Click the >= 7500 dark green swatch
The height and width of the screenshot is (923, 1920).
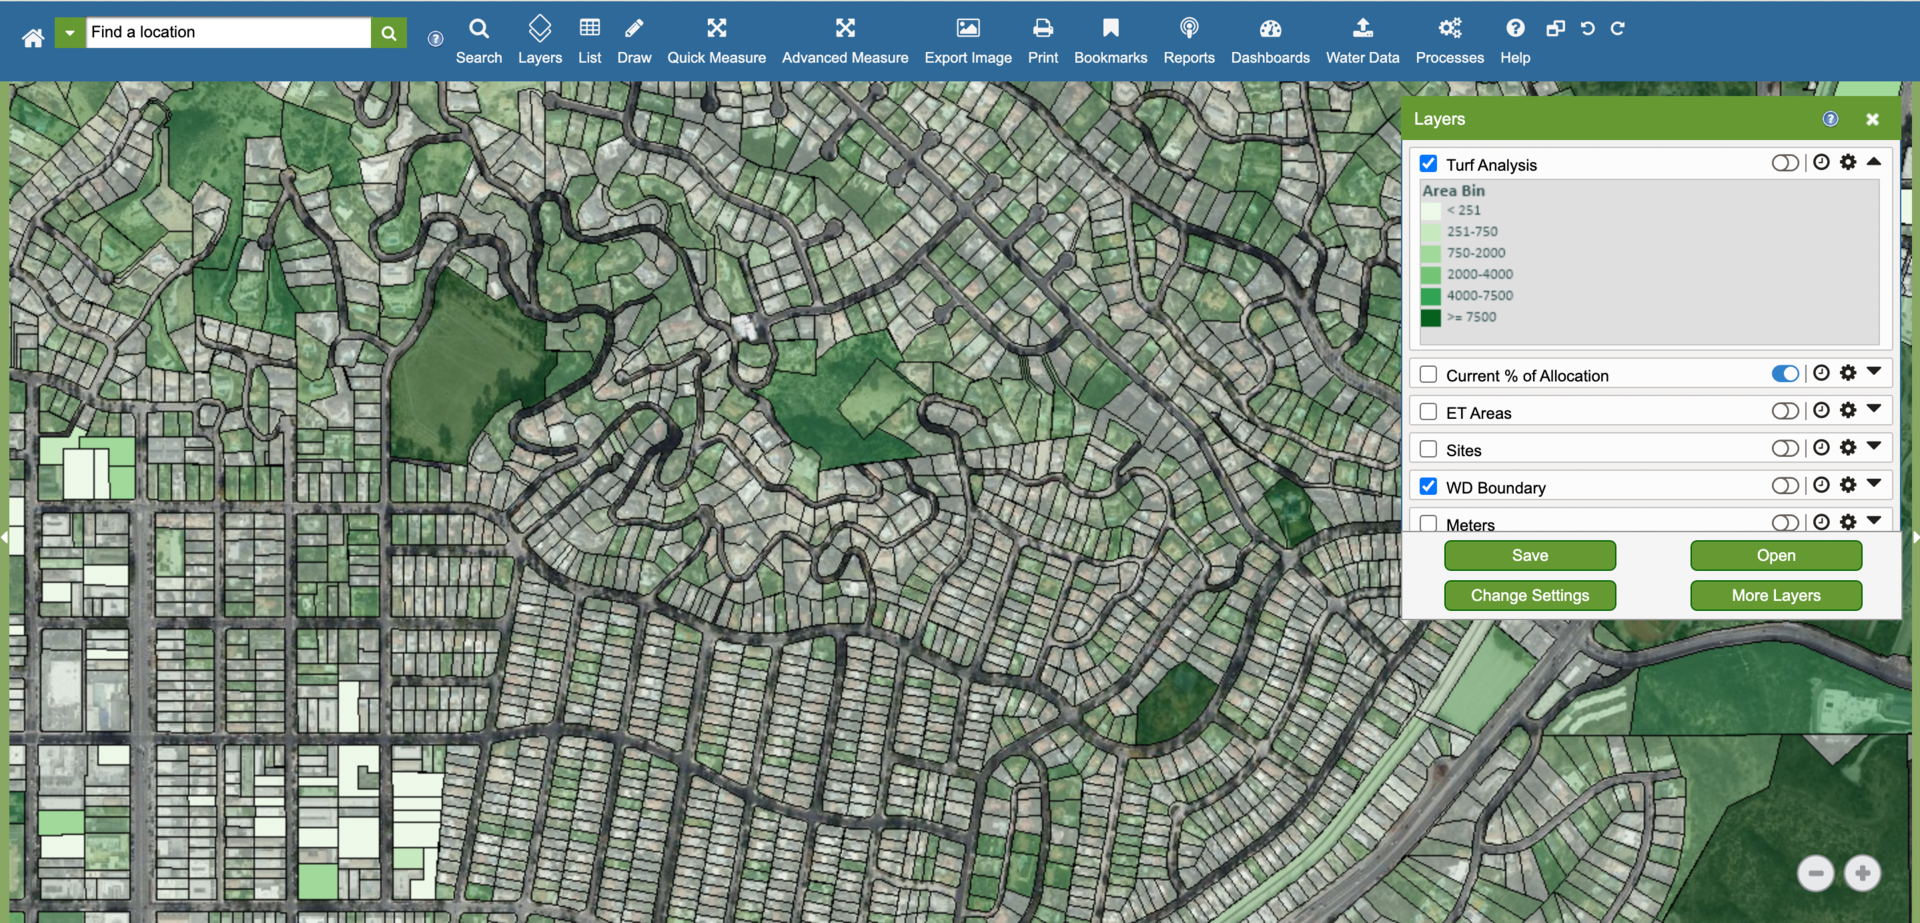[1431, 318]
